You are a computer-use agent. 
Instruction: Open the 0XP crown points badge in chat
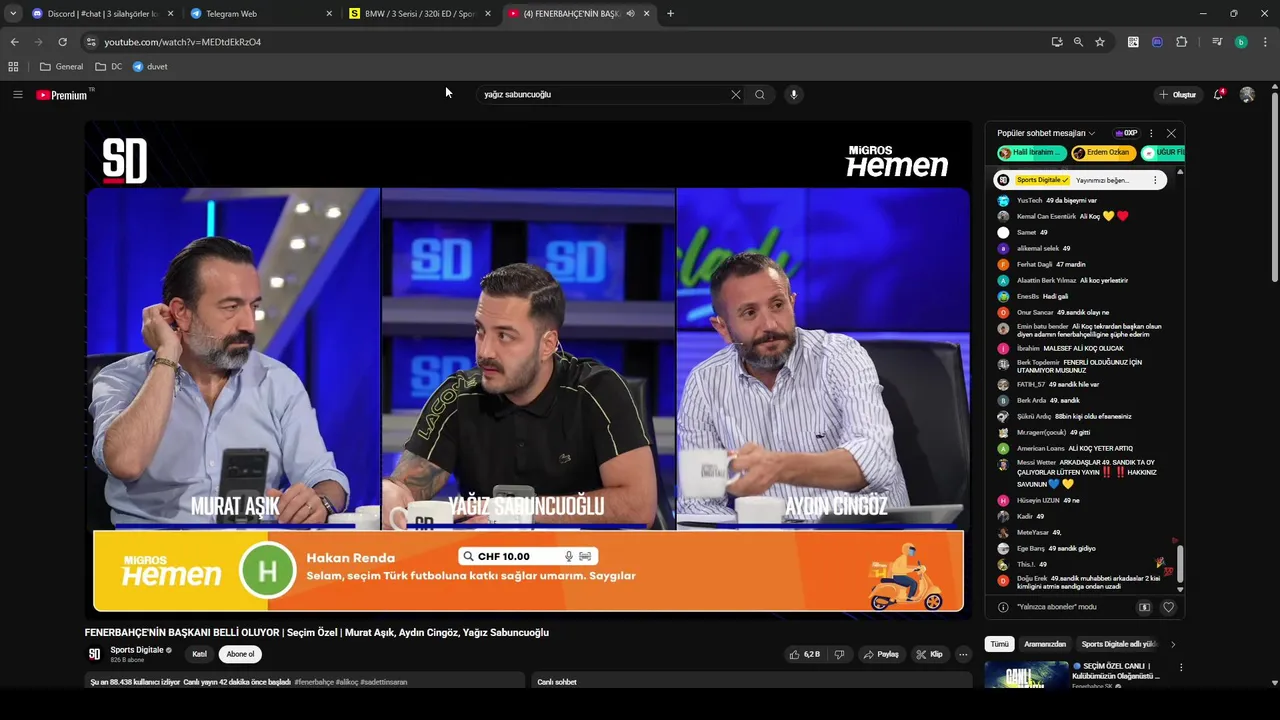point(1127,133)
